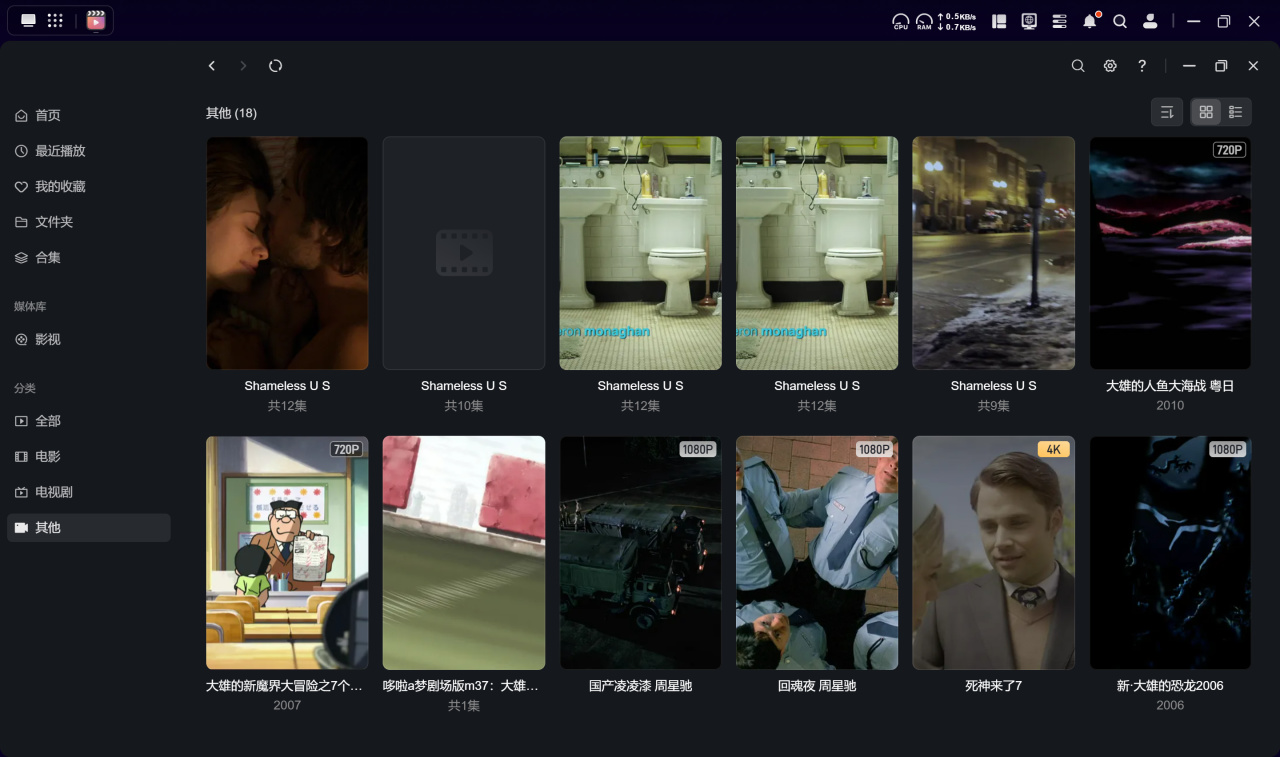Open the 死神来了7 poster
1280x757 pixels.
pos(994,553)
